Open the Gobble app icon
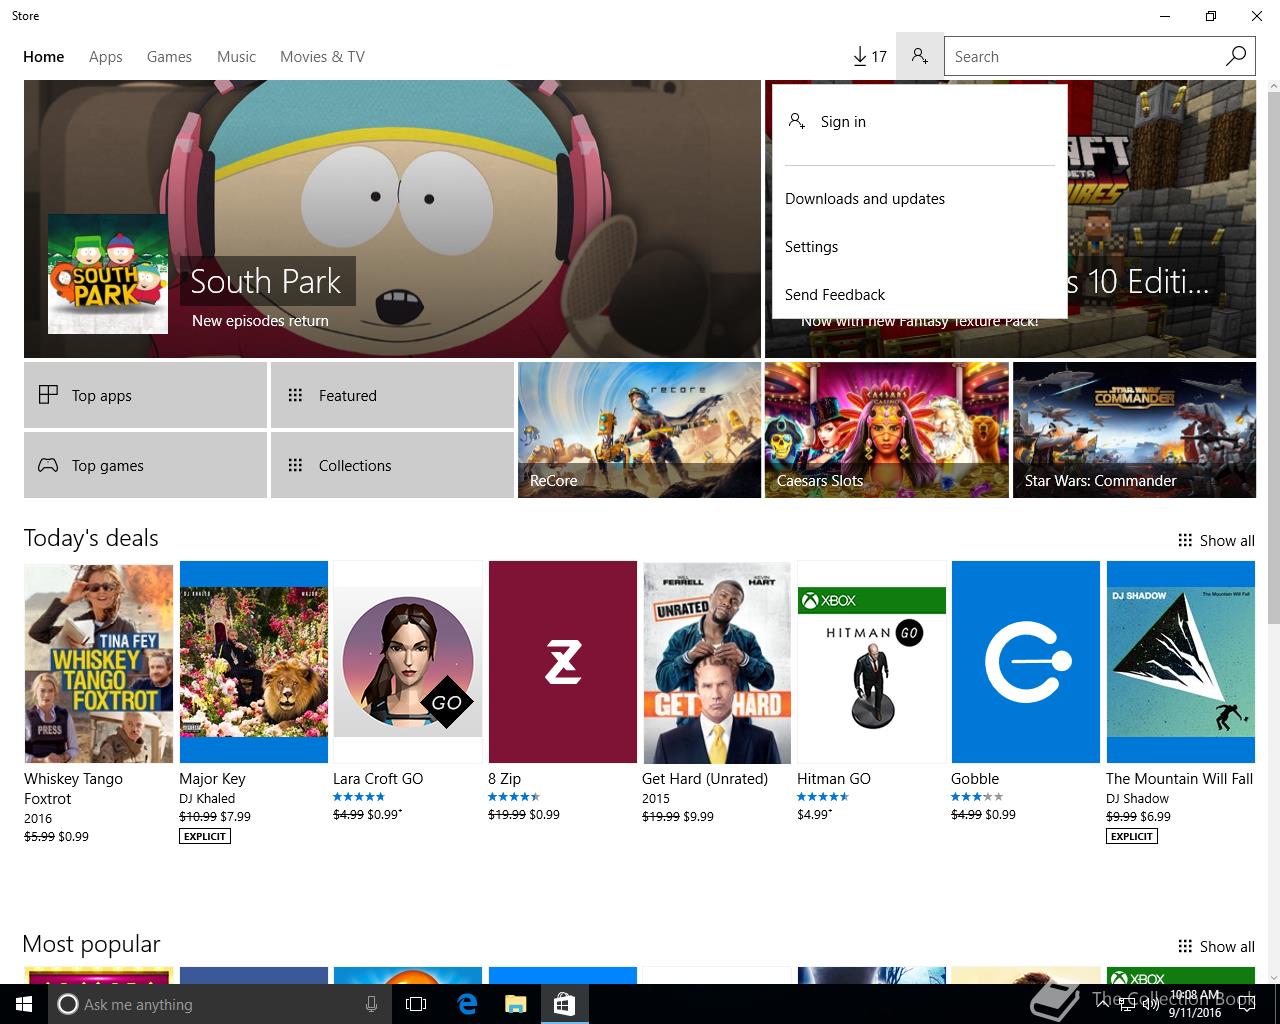Viewport: 1280px width, 1024px height. pyautogui.click(x=1026, y=662)
